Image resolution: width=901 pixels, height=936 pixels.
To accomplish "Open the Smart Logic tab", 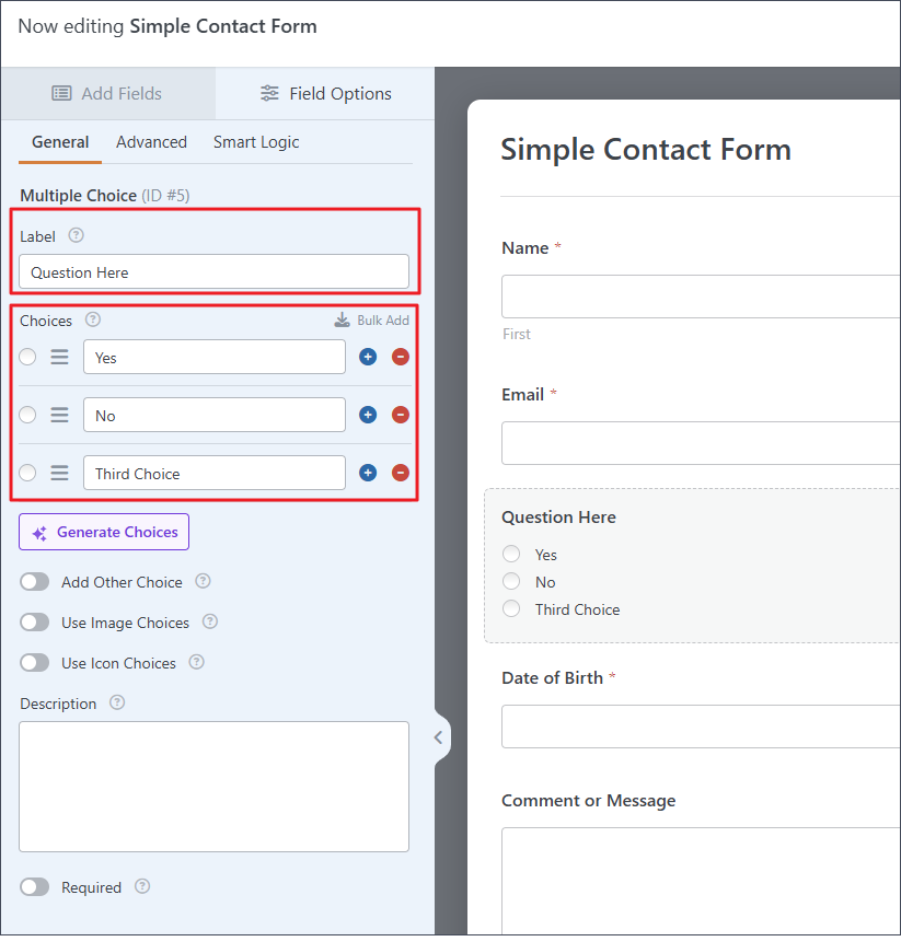I will point(256,142).
